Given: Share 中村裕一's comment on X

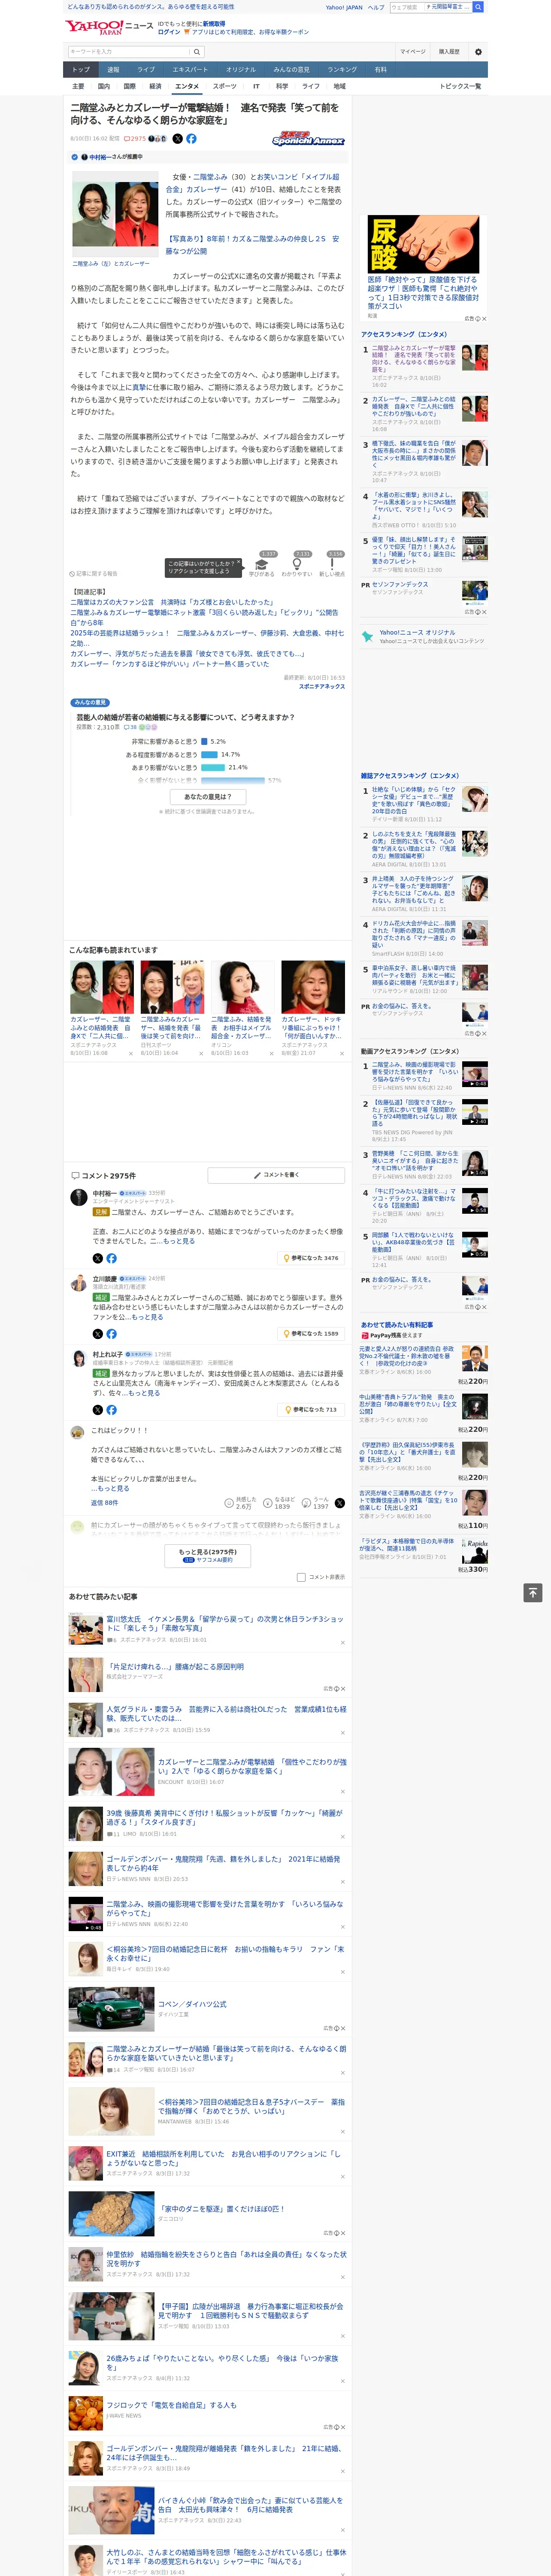Looking at the screenshot, I should tap(98, 1258).
